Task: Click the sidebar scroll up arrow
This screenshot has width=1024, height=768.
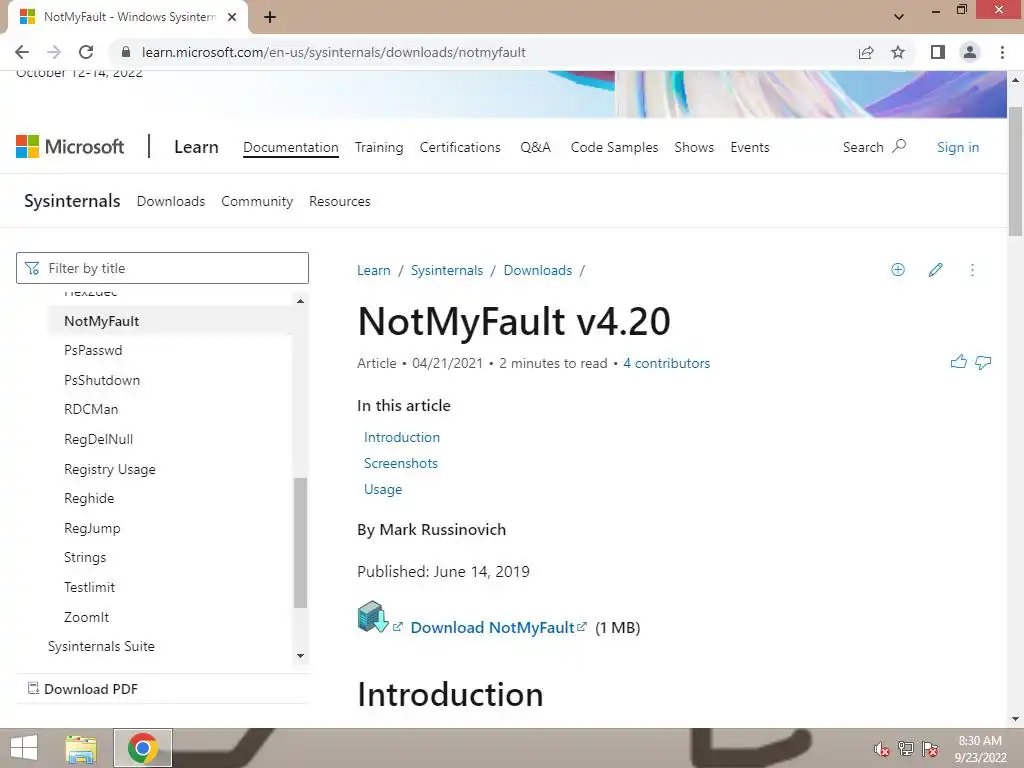Action: [x=300, y=301]
